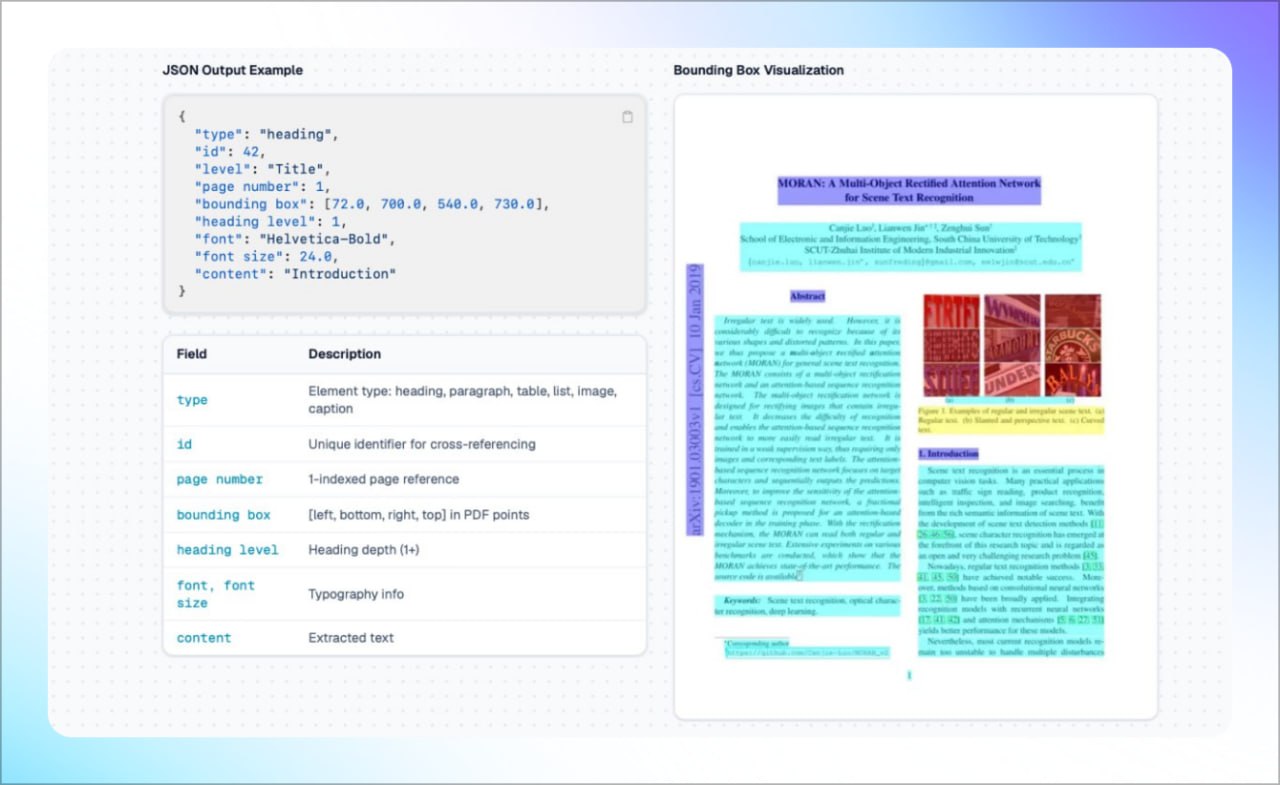Open the GitHub URL in the footnote

807,652
